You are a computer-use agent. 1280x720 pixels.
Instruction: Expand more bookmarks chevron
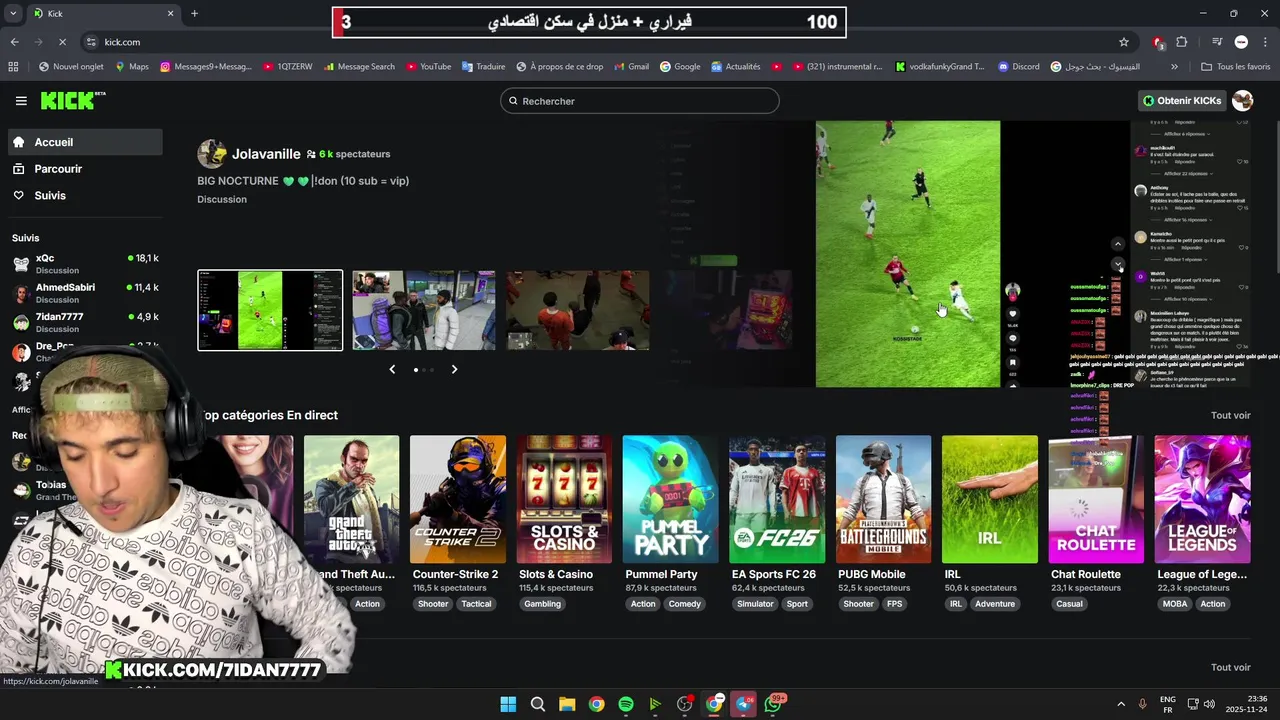click(x=1174, y=67)
